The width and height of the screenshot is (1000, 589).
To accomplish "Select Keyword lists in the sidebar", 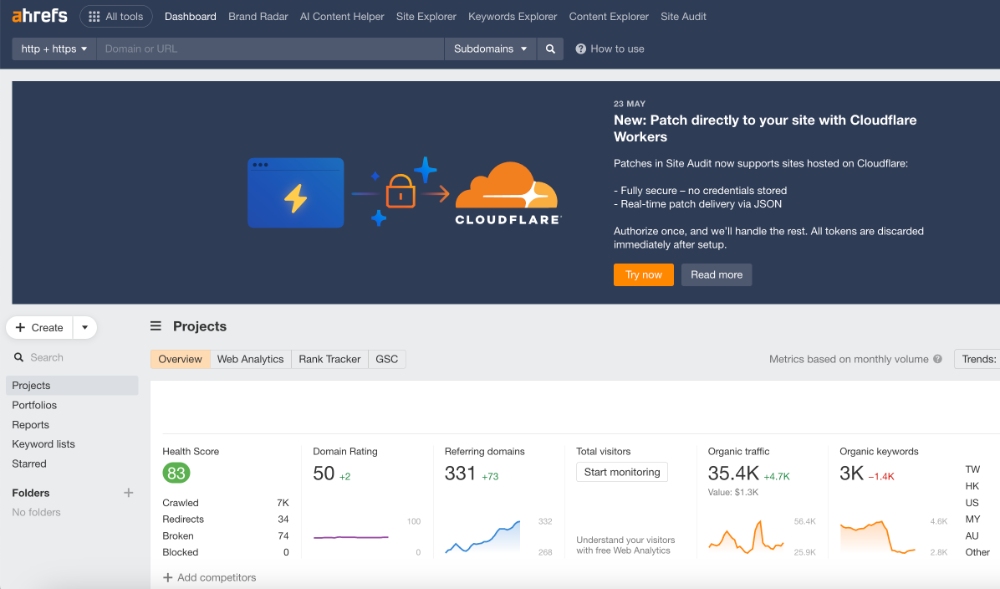I will click(43, 444).
